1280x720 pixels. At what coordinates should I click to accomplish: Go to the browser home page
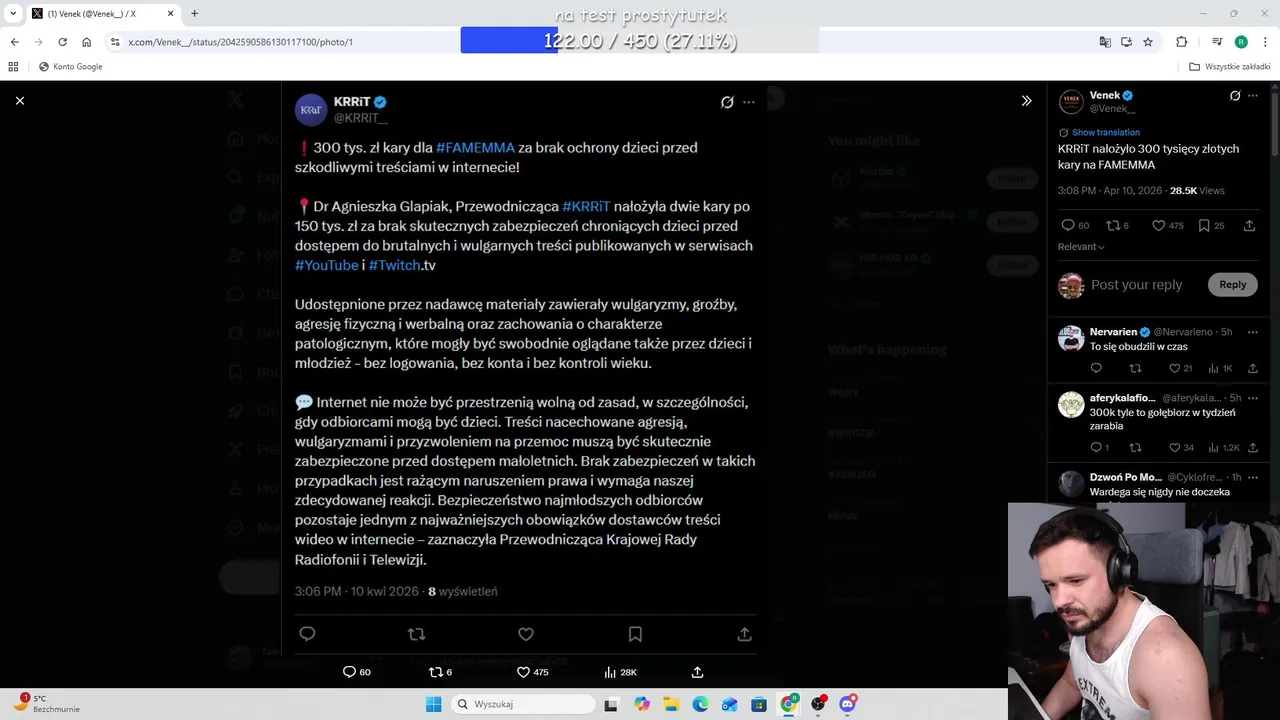(x=86, y=42)
